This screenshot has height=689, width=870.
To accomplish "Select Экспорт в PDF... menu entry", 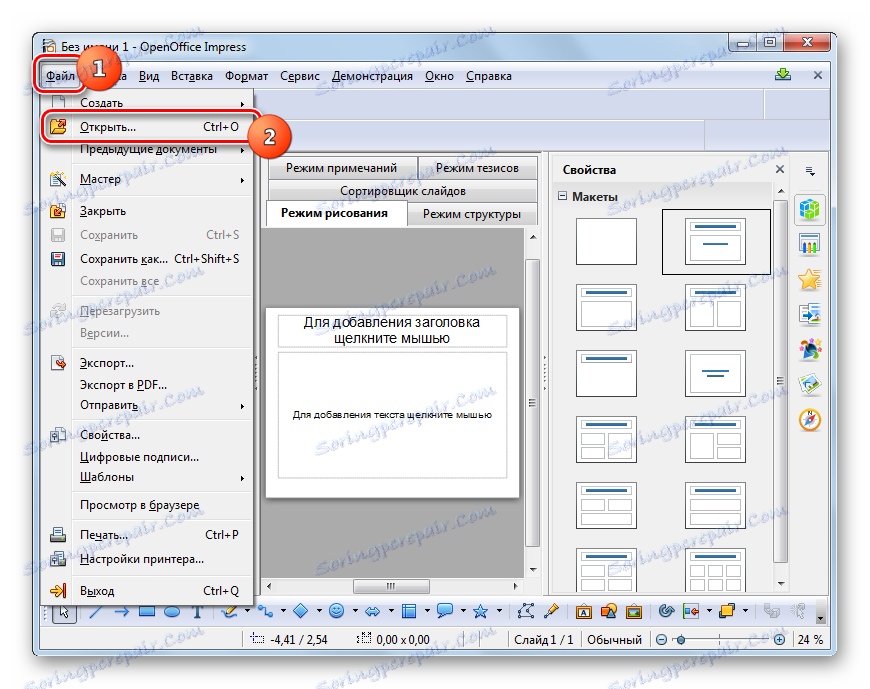I will coord(147,385).
